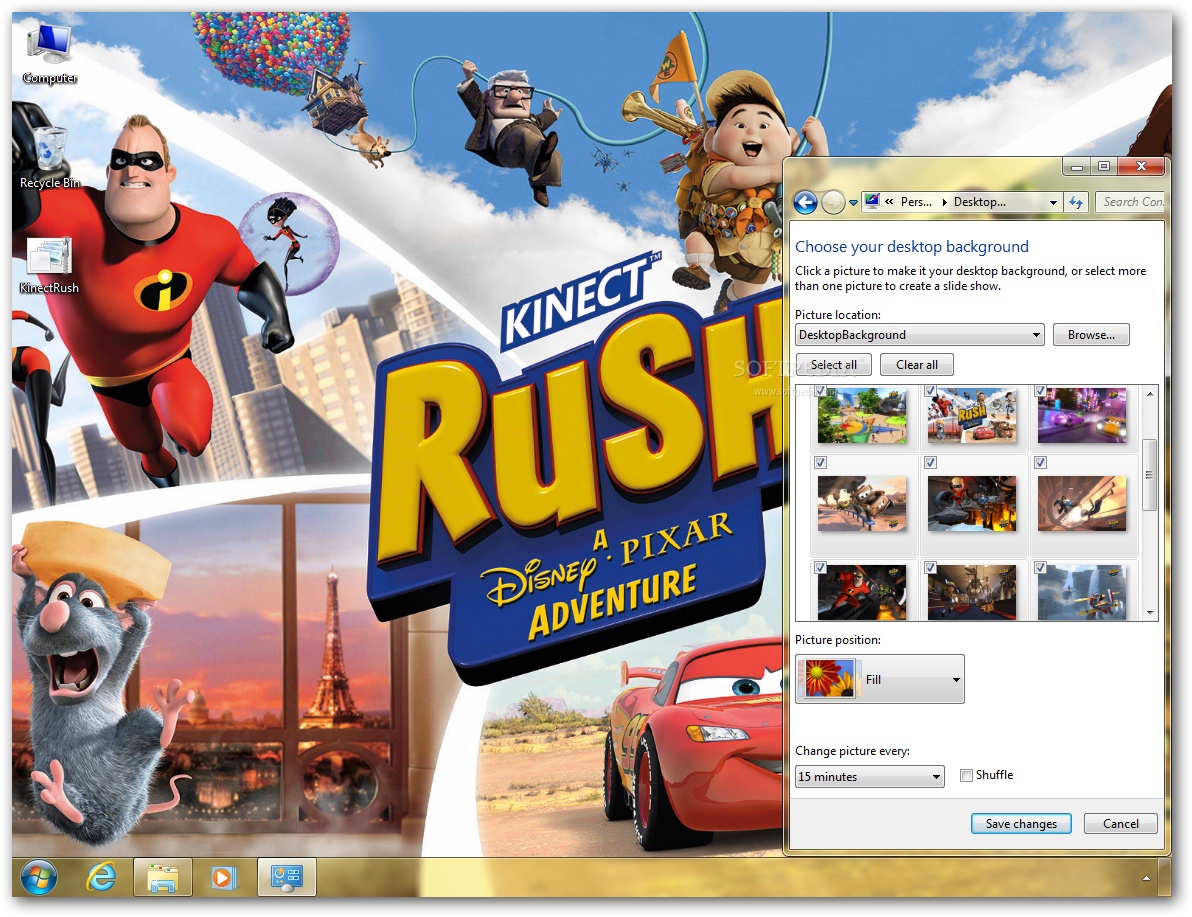Select the Incredibles lava wallpaper thumbnail
1192x917 pixels.
point(972,503)
